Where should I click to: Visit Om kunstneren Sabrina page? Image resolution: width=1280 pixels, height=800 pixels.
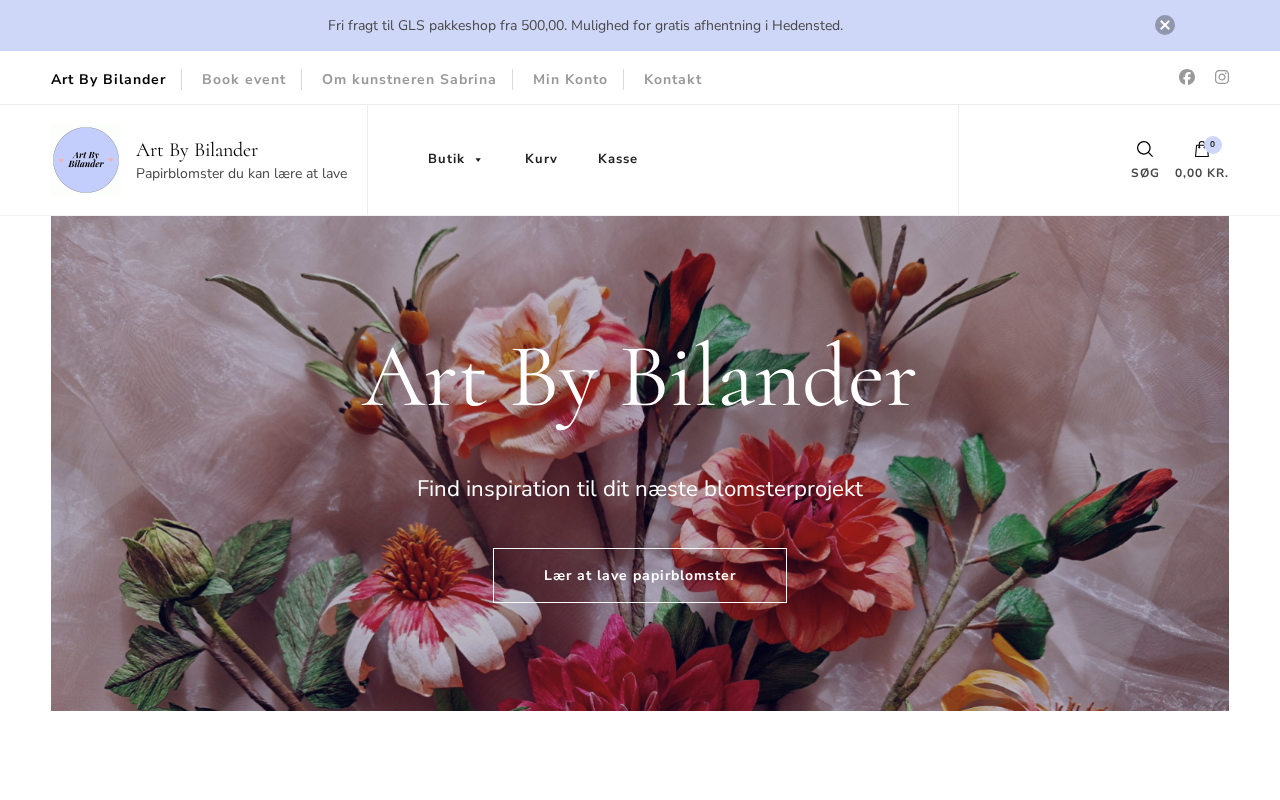(x=409, y=79)
